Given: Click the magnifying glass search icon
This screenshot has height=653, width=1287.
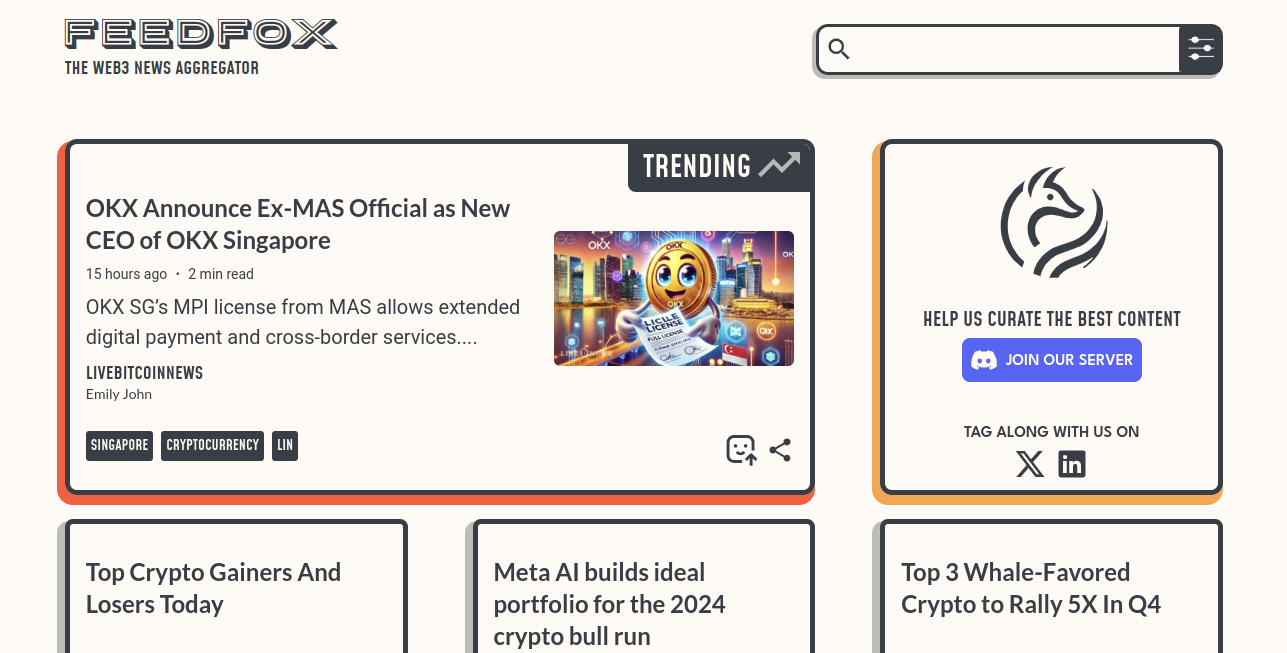Looking at the screenshot, I should coord(839,49).
